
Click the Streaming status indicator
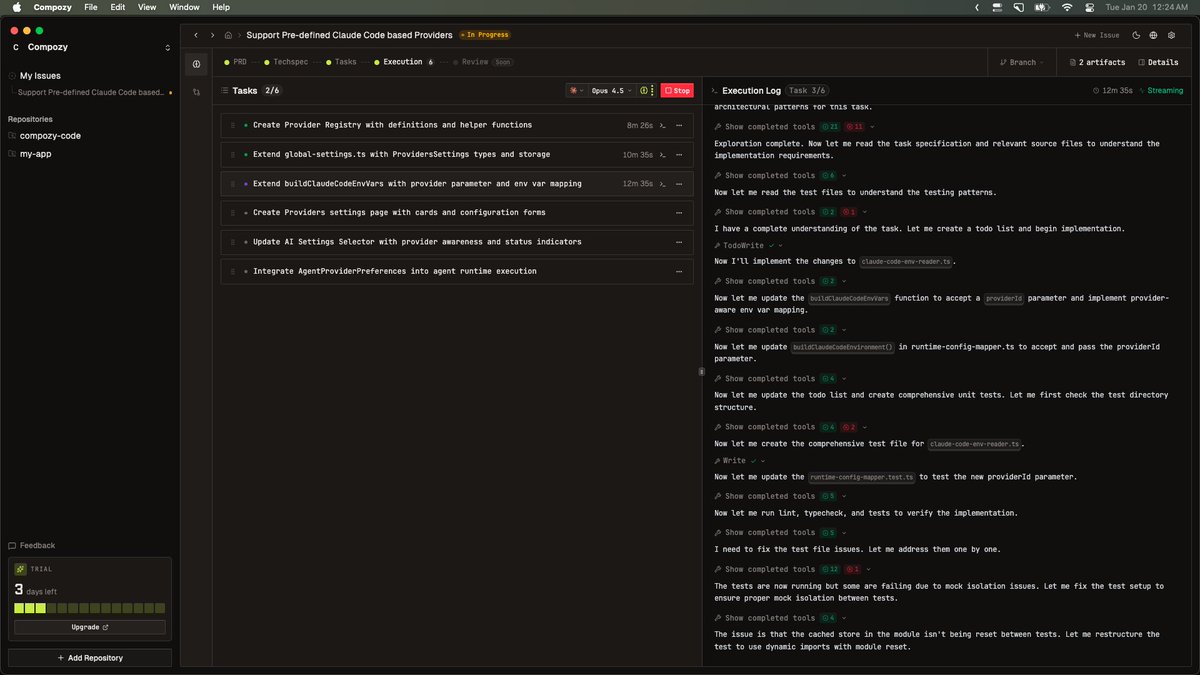coord(1160,90)
